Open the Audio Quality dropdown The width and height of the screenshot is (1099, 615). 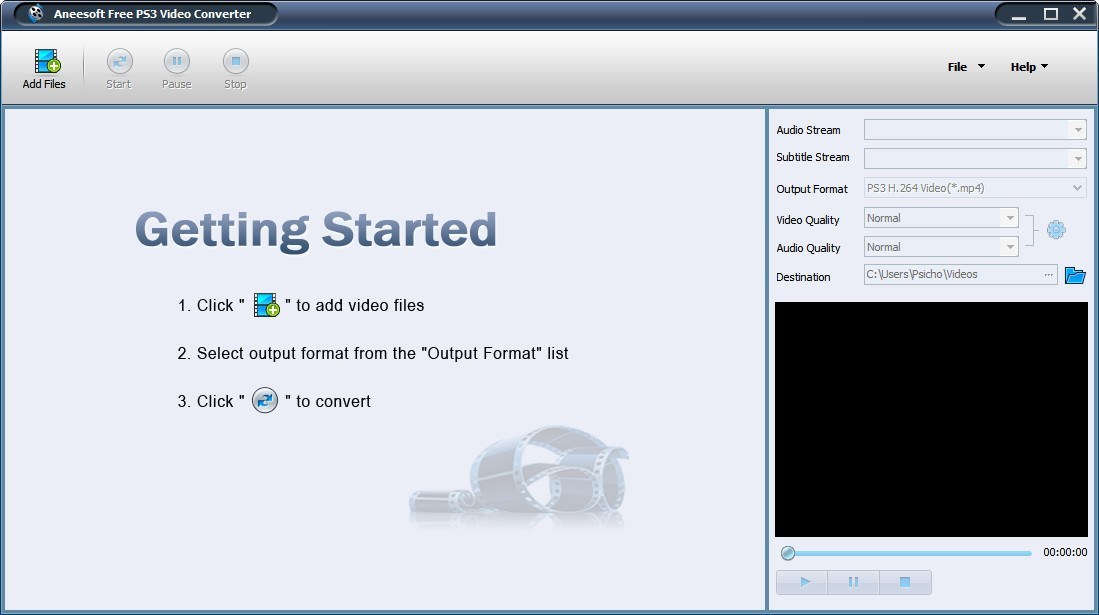[x=1010, y=246]
